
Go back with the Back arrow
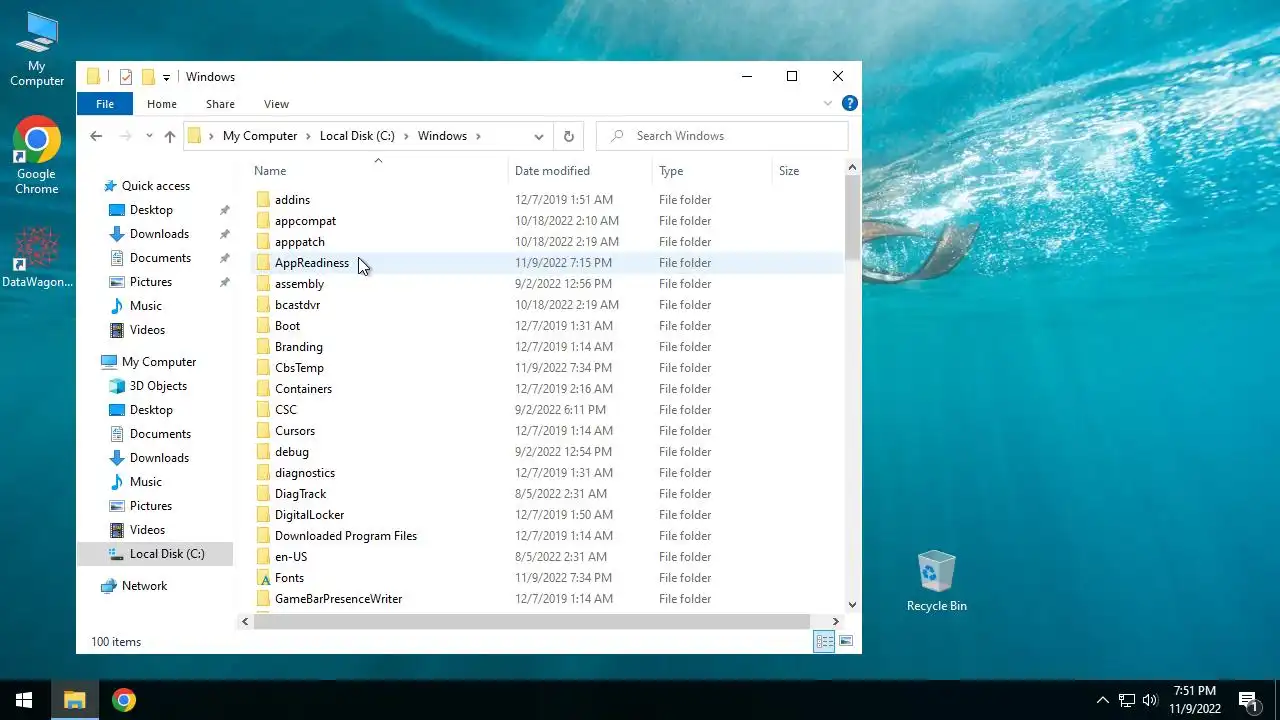coord(96,136)
